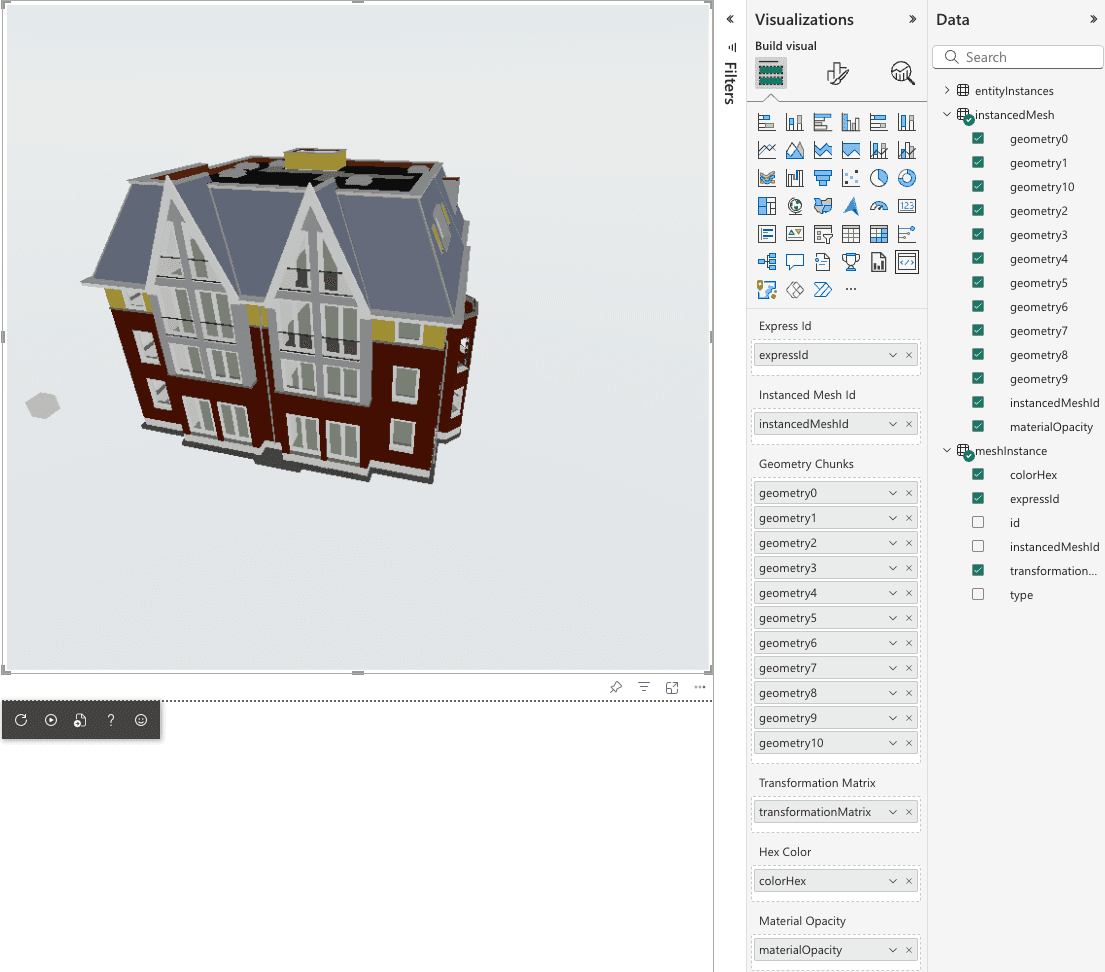Select the donut chart visual icon
Image resolution: width=1105 pixels, height=972 pixels.
[x=907, y=178]
